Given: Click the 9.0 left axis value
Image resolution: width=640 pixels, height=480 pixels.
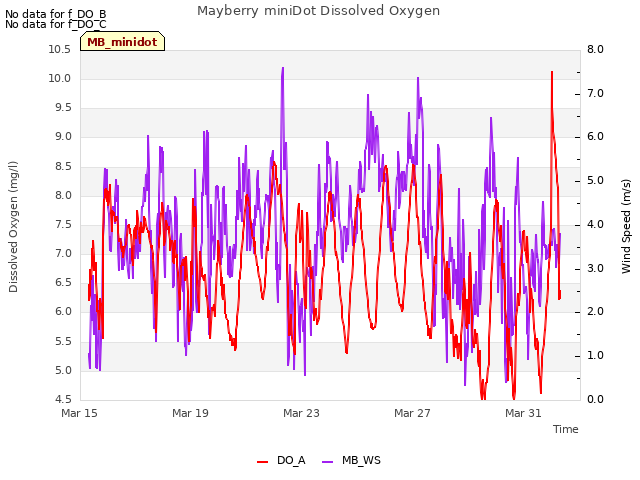Looking at the screenshot, I should pos(63,137).
